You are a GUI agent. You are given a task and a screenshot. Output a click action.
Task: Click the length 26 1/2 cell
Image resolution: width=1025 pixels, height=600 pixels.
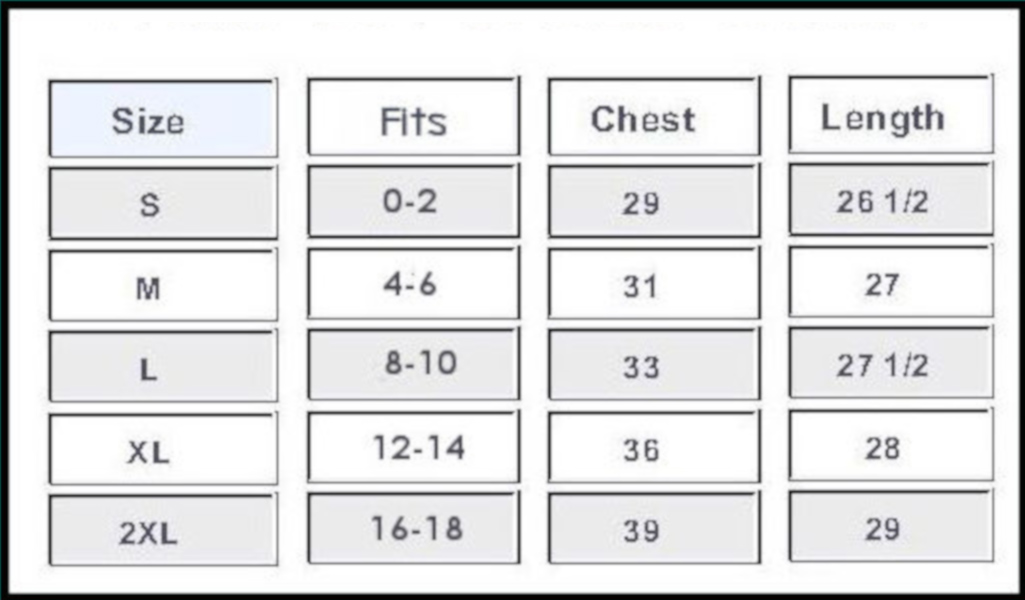[x=891, y=199]
